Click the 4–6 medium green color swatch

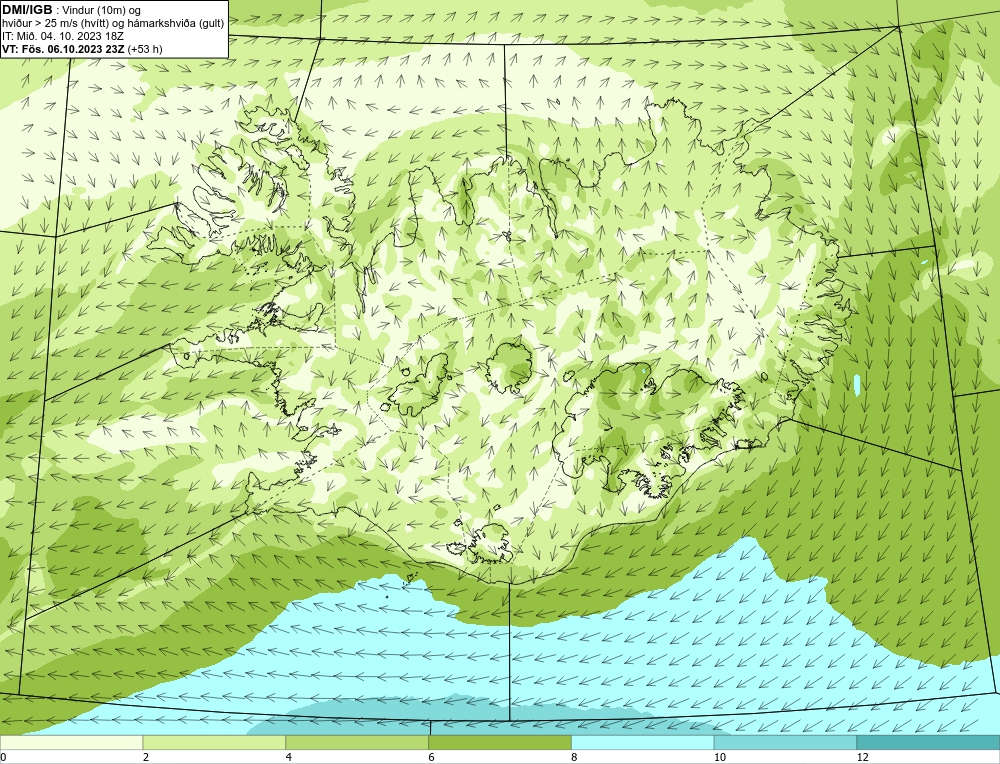pyautogui.click(x=357, y=743)
